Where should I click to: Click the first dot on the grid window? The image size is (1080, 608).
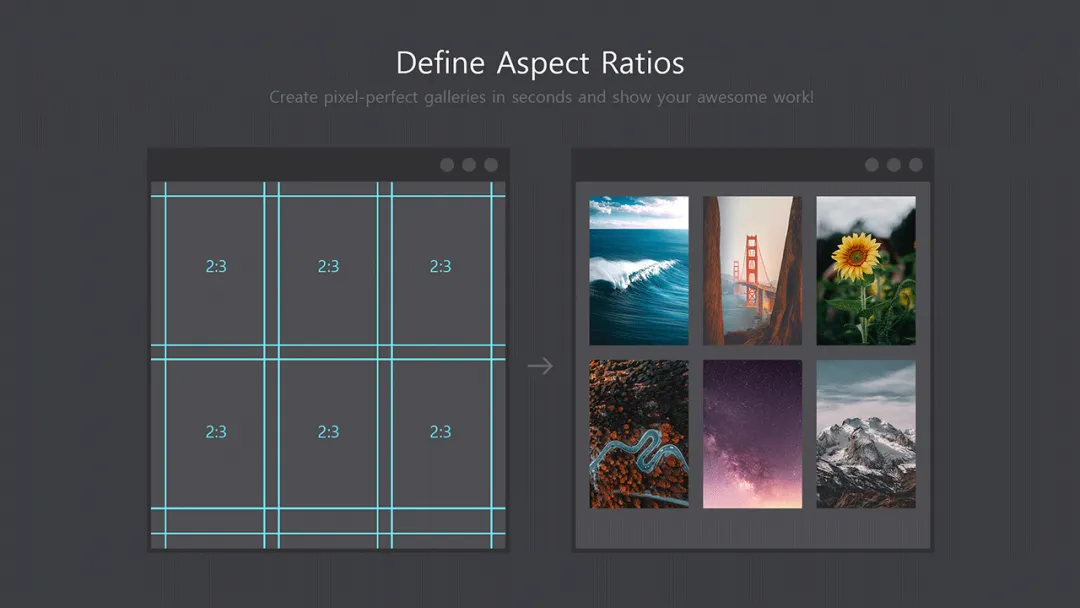click(x=447, y=165)
